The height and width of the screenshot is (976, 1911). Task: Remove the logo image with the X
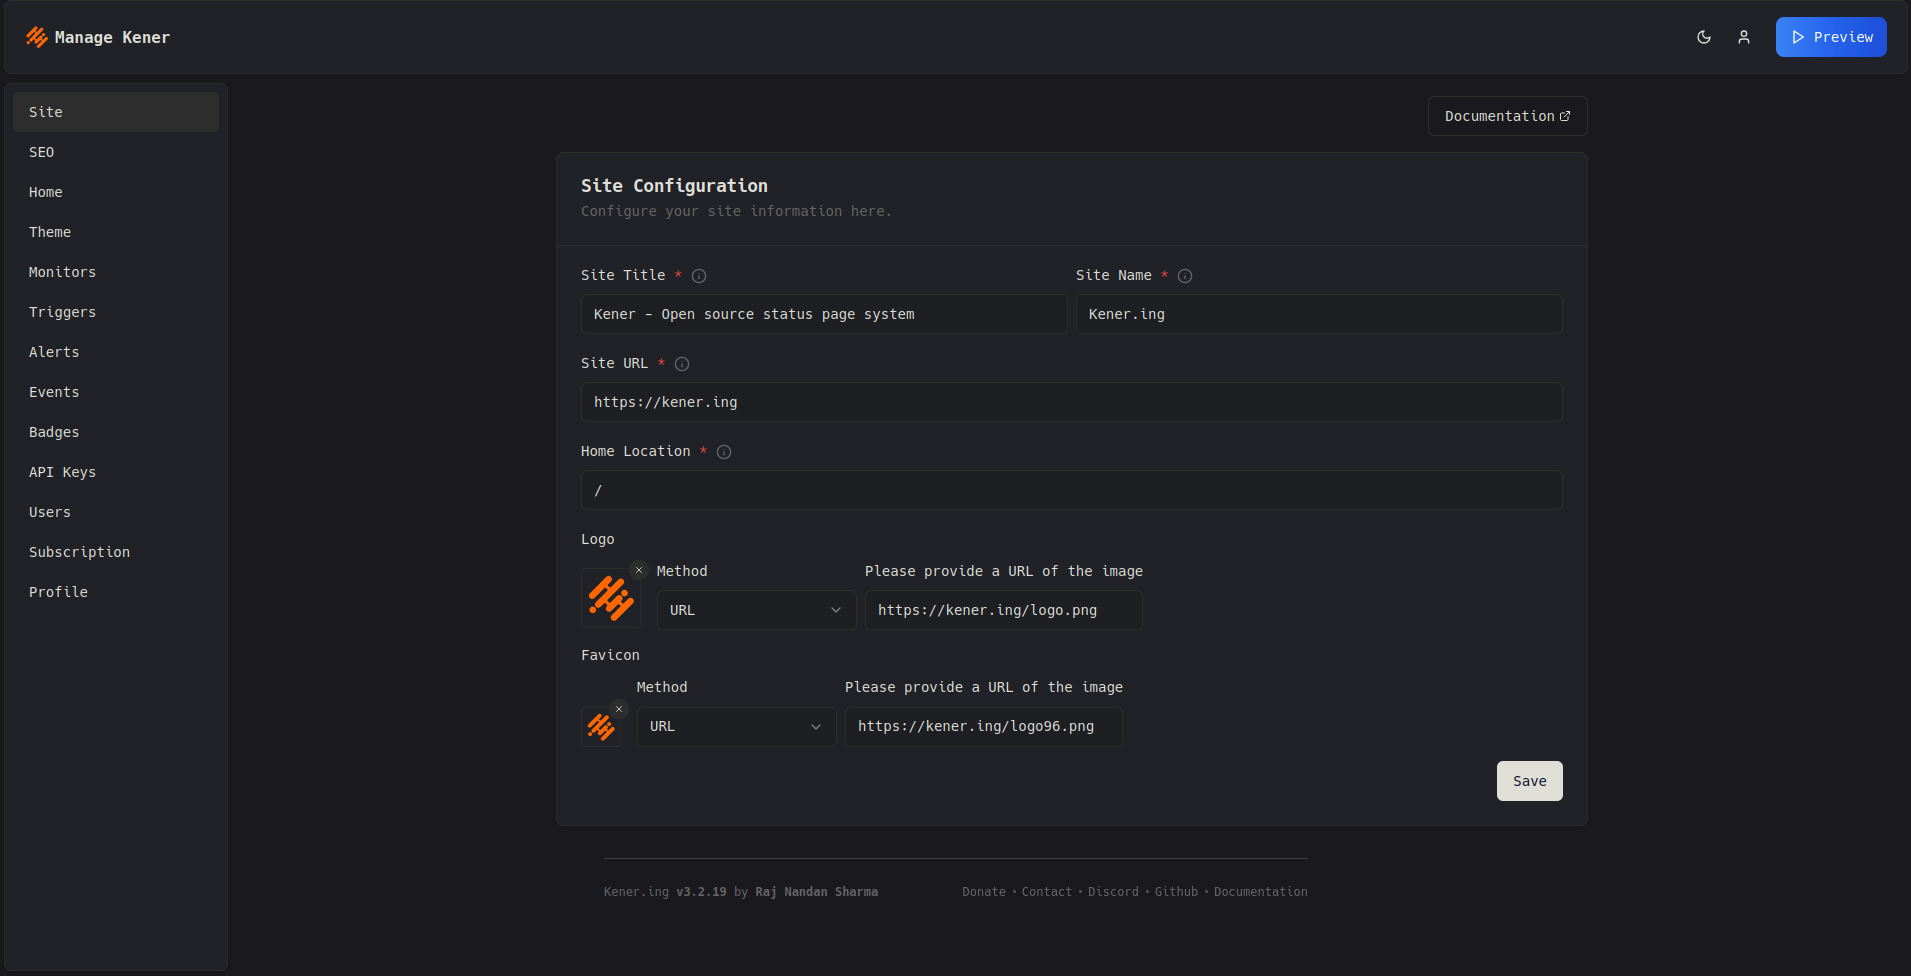click(639, 570)
